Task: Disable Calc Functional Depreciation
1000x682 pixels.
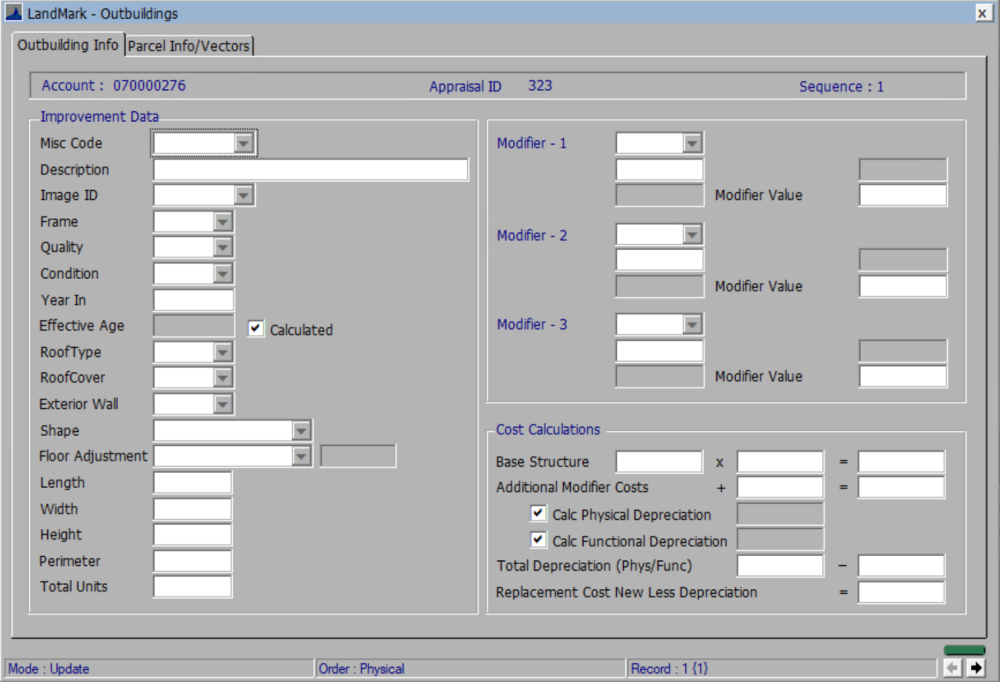Action: click(538, 539)
